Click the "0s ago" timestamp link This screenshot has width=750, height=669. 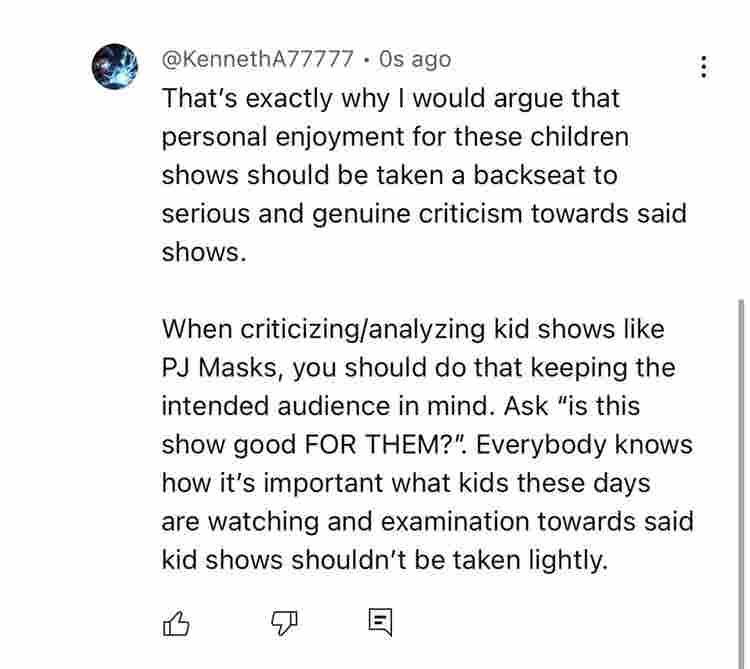pyautogui.click(x=415, y=59)
